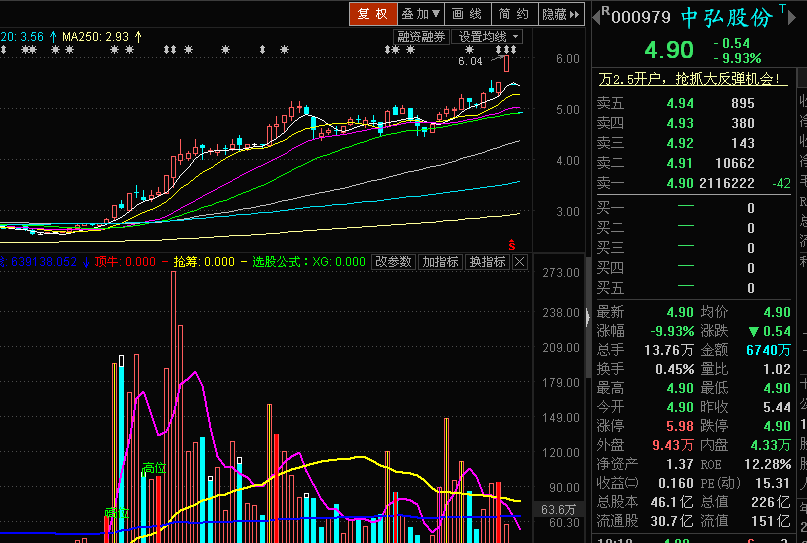Select stock code 000979
This screenshot has height=543, width=807.
641,17
